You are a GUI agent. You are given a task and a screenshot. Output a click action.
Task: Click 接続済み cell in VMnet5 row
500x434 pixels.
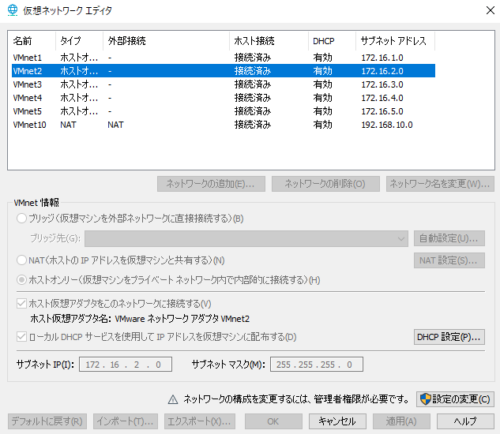click(x=253, y=111)
